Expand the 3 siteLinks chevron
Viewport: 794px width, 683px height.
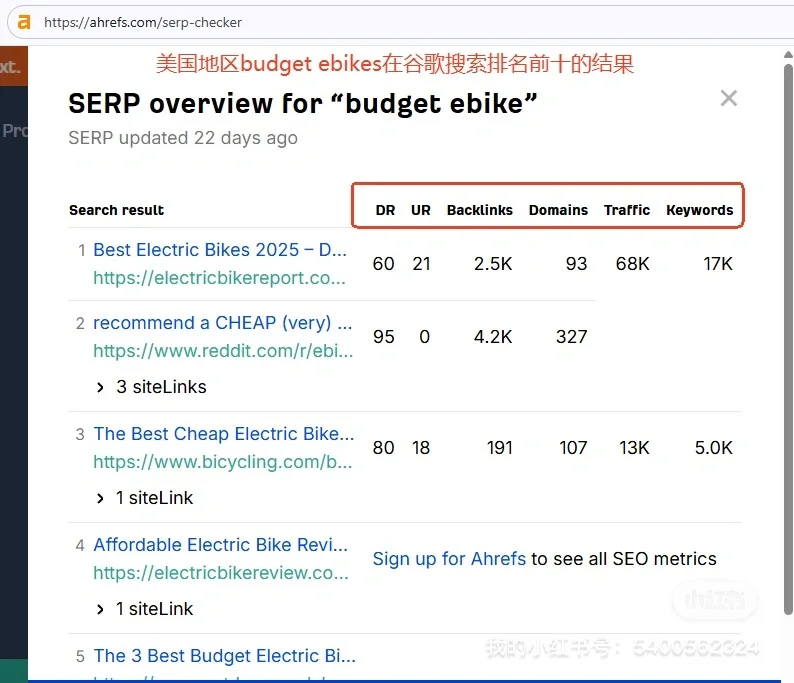pos(100,387)
